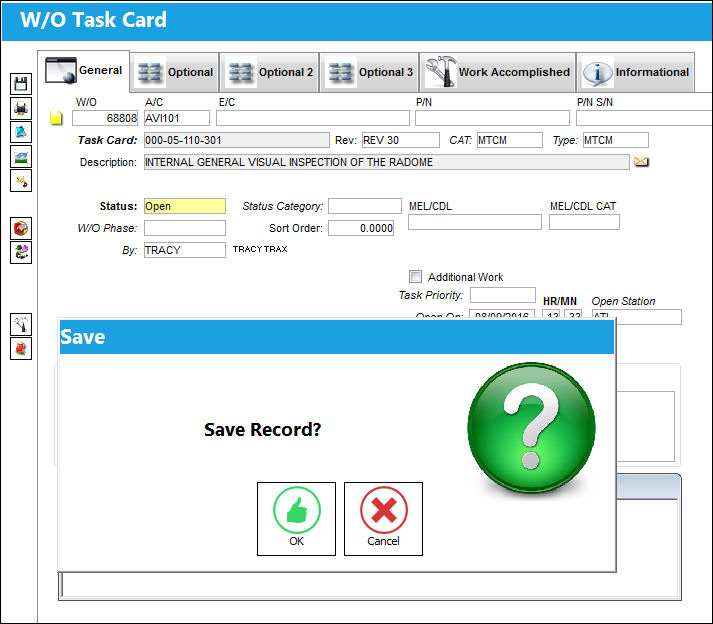Switch to the General tab
Screen dimensions: 713x624
pos(84,71)
